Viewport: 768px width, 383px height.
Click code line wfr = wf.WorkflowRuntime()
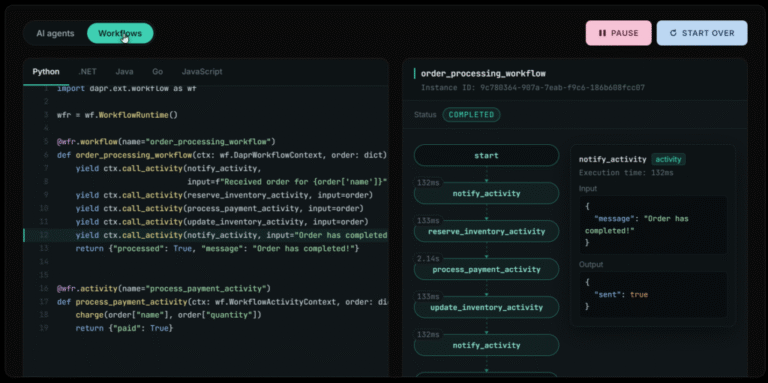(117, 115)
